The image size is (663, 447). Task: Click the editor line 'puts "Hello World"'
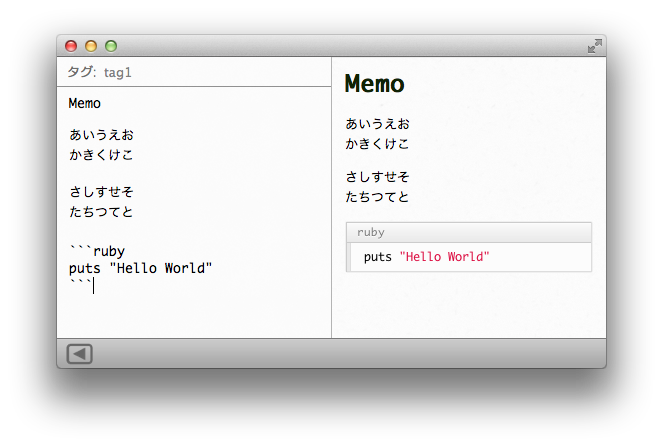(140, 268)
